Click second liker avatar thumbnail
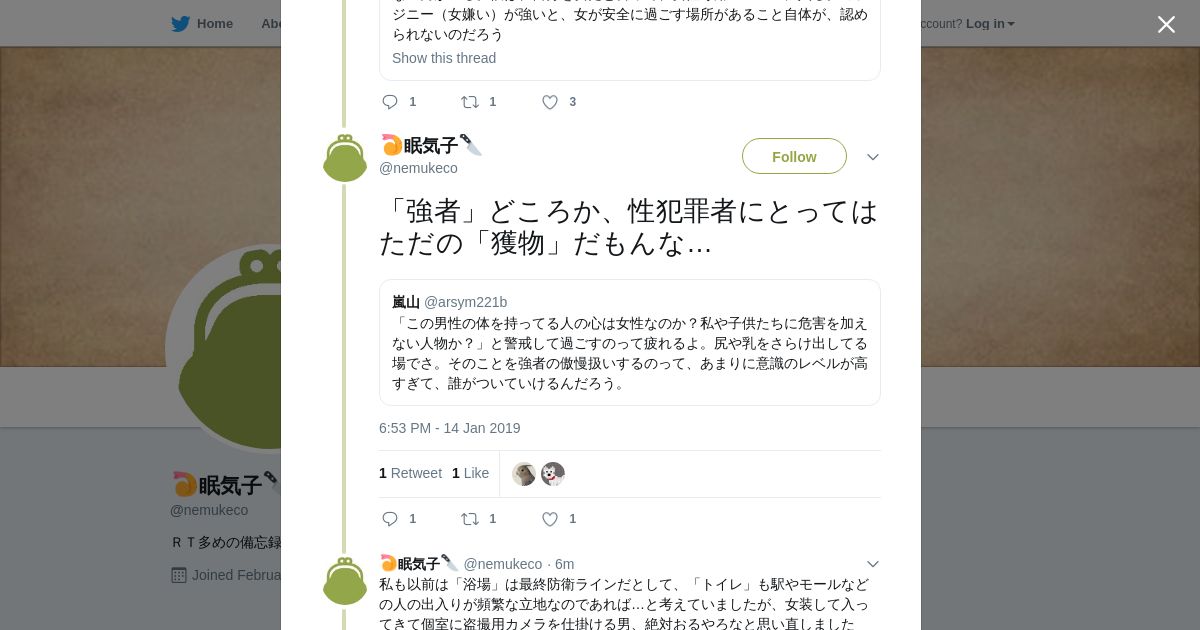 [x=553, y=474]
